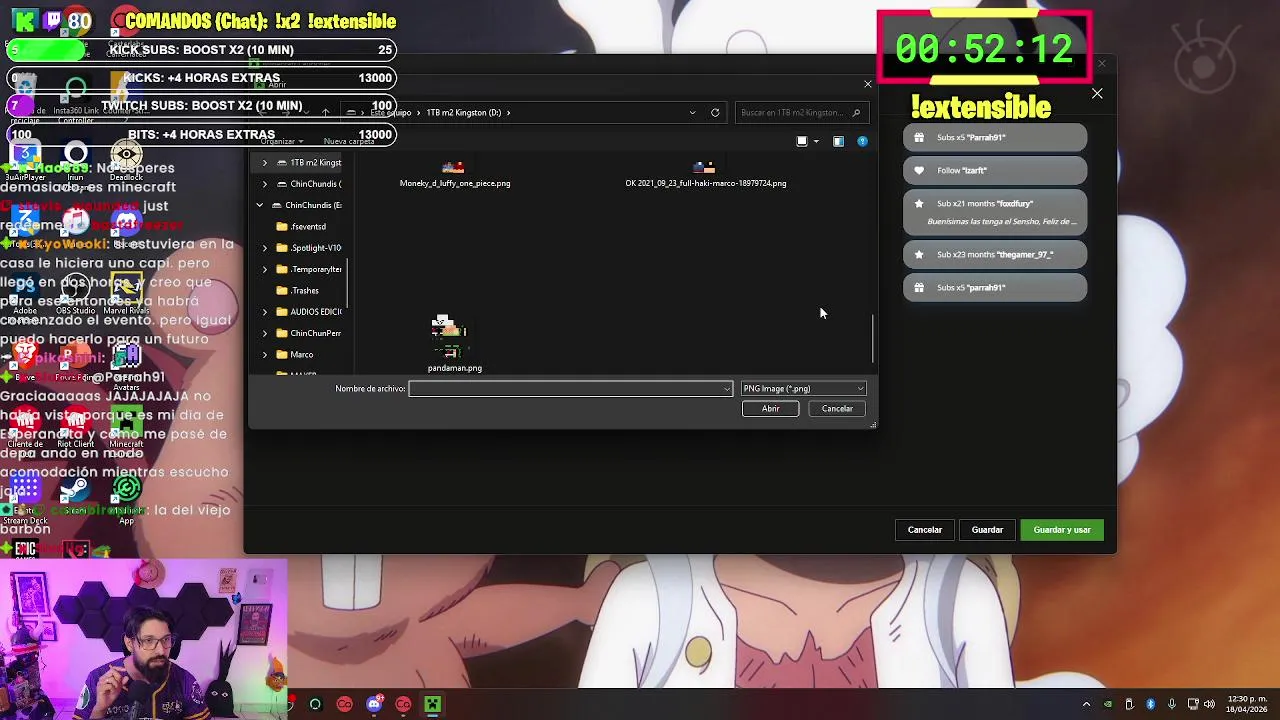This screenshot has width=1280, height=720.
Task: Expand the .Spotlight-V10 folder node
Action: (x=265, y=248)
